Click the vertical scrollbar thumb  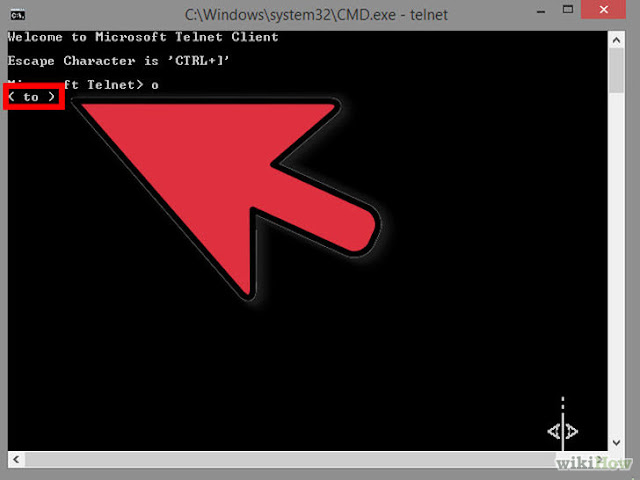tap(616, 70)
